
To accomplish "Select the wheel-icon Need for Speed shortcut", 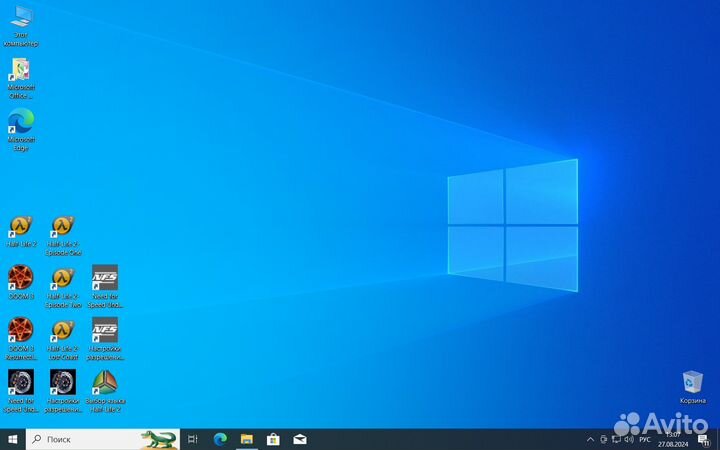I will point(21,391).
